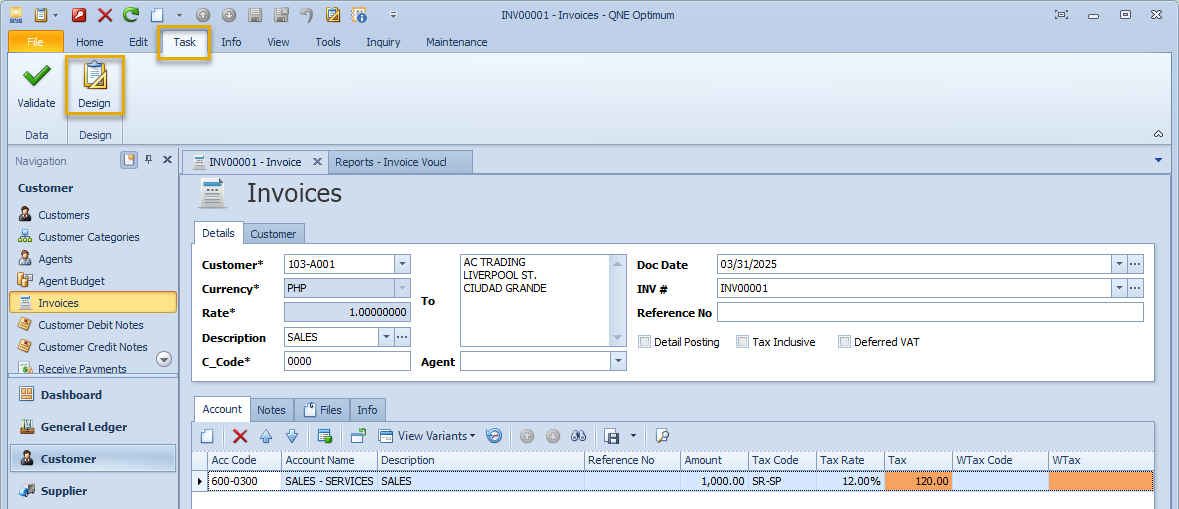1179x509 pixels.
Task: Click the New document icon in quick access toolbar
Action: pos(156,14)
